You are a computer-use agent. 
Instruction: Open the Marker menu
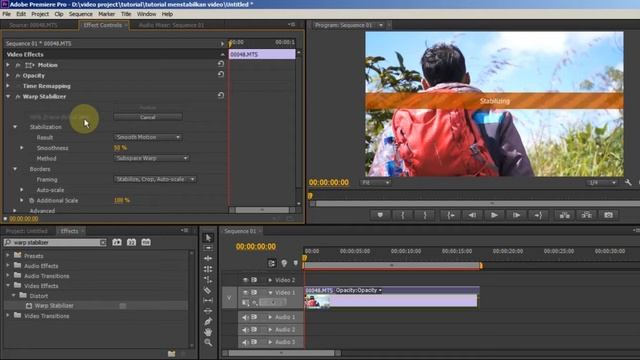[x=107, y=14]
